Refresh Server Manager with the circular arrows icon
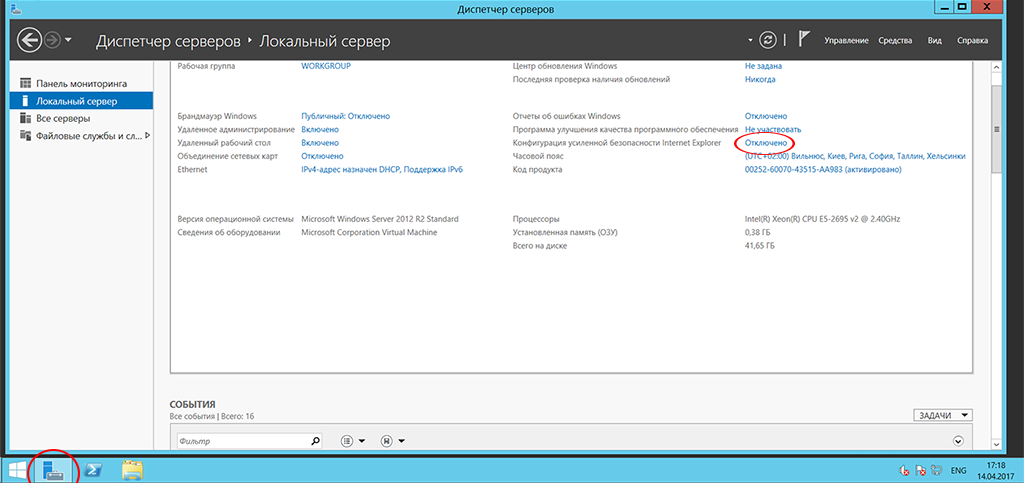The image size is (1024, 483). click(768, 40)
